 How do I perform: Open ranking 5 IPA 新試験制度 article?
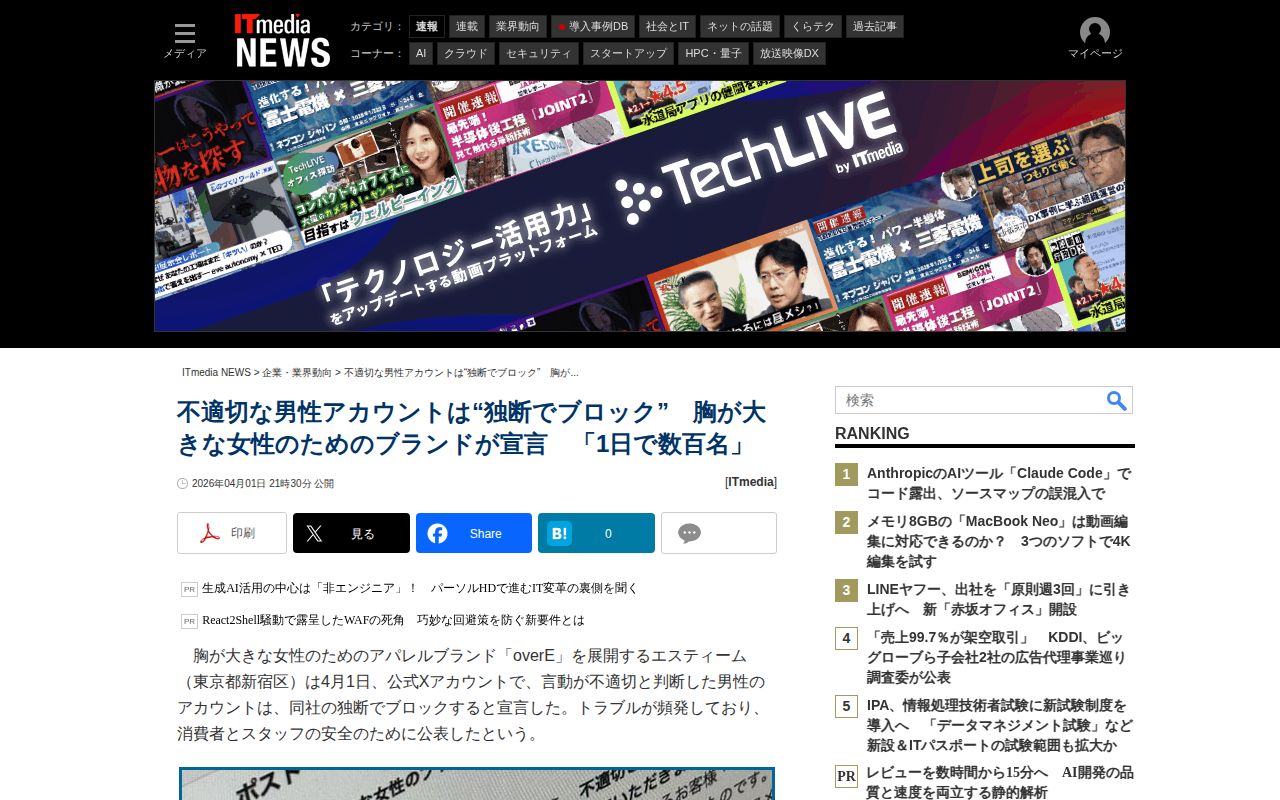coord(999,725)
